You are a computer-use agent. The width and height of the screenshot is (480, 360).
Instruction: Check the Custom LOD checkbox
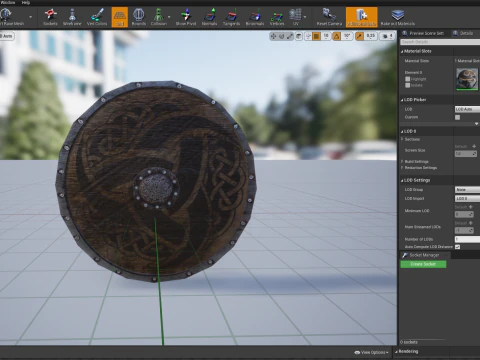[458, 117]
